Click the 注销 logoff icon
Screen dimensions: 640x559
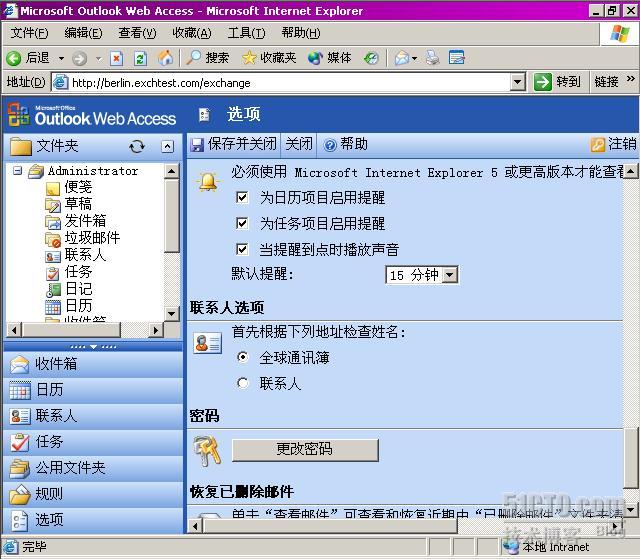598,144
